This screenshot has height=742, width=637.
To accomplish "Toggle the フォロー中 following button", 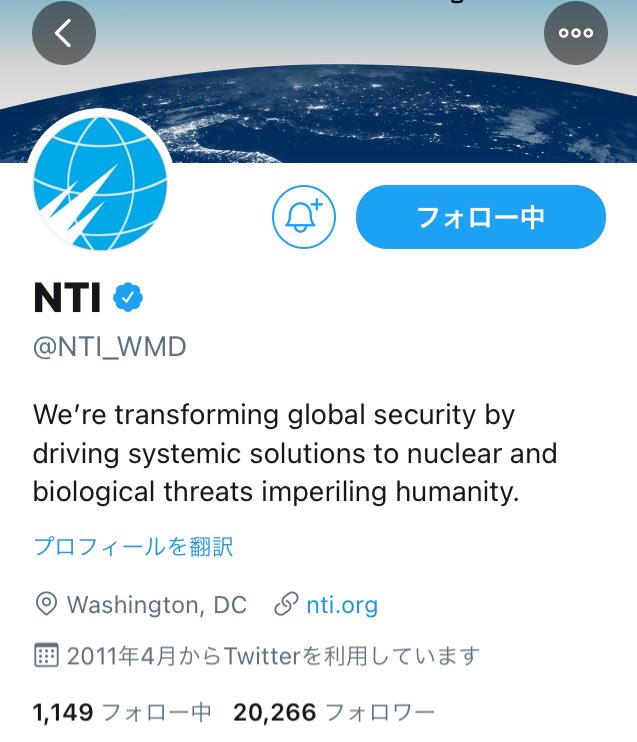I will click(x=481, y=217).
